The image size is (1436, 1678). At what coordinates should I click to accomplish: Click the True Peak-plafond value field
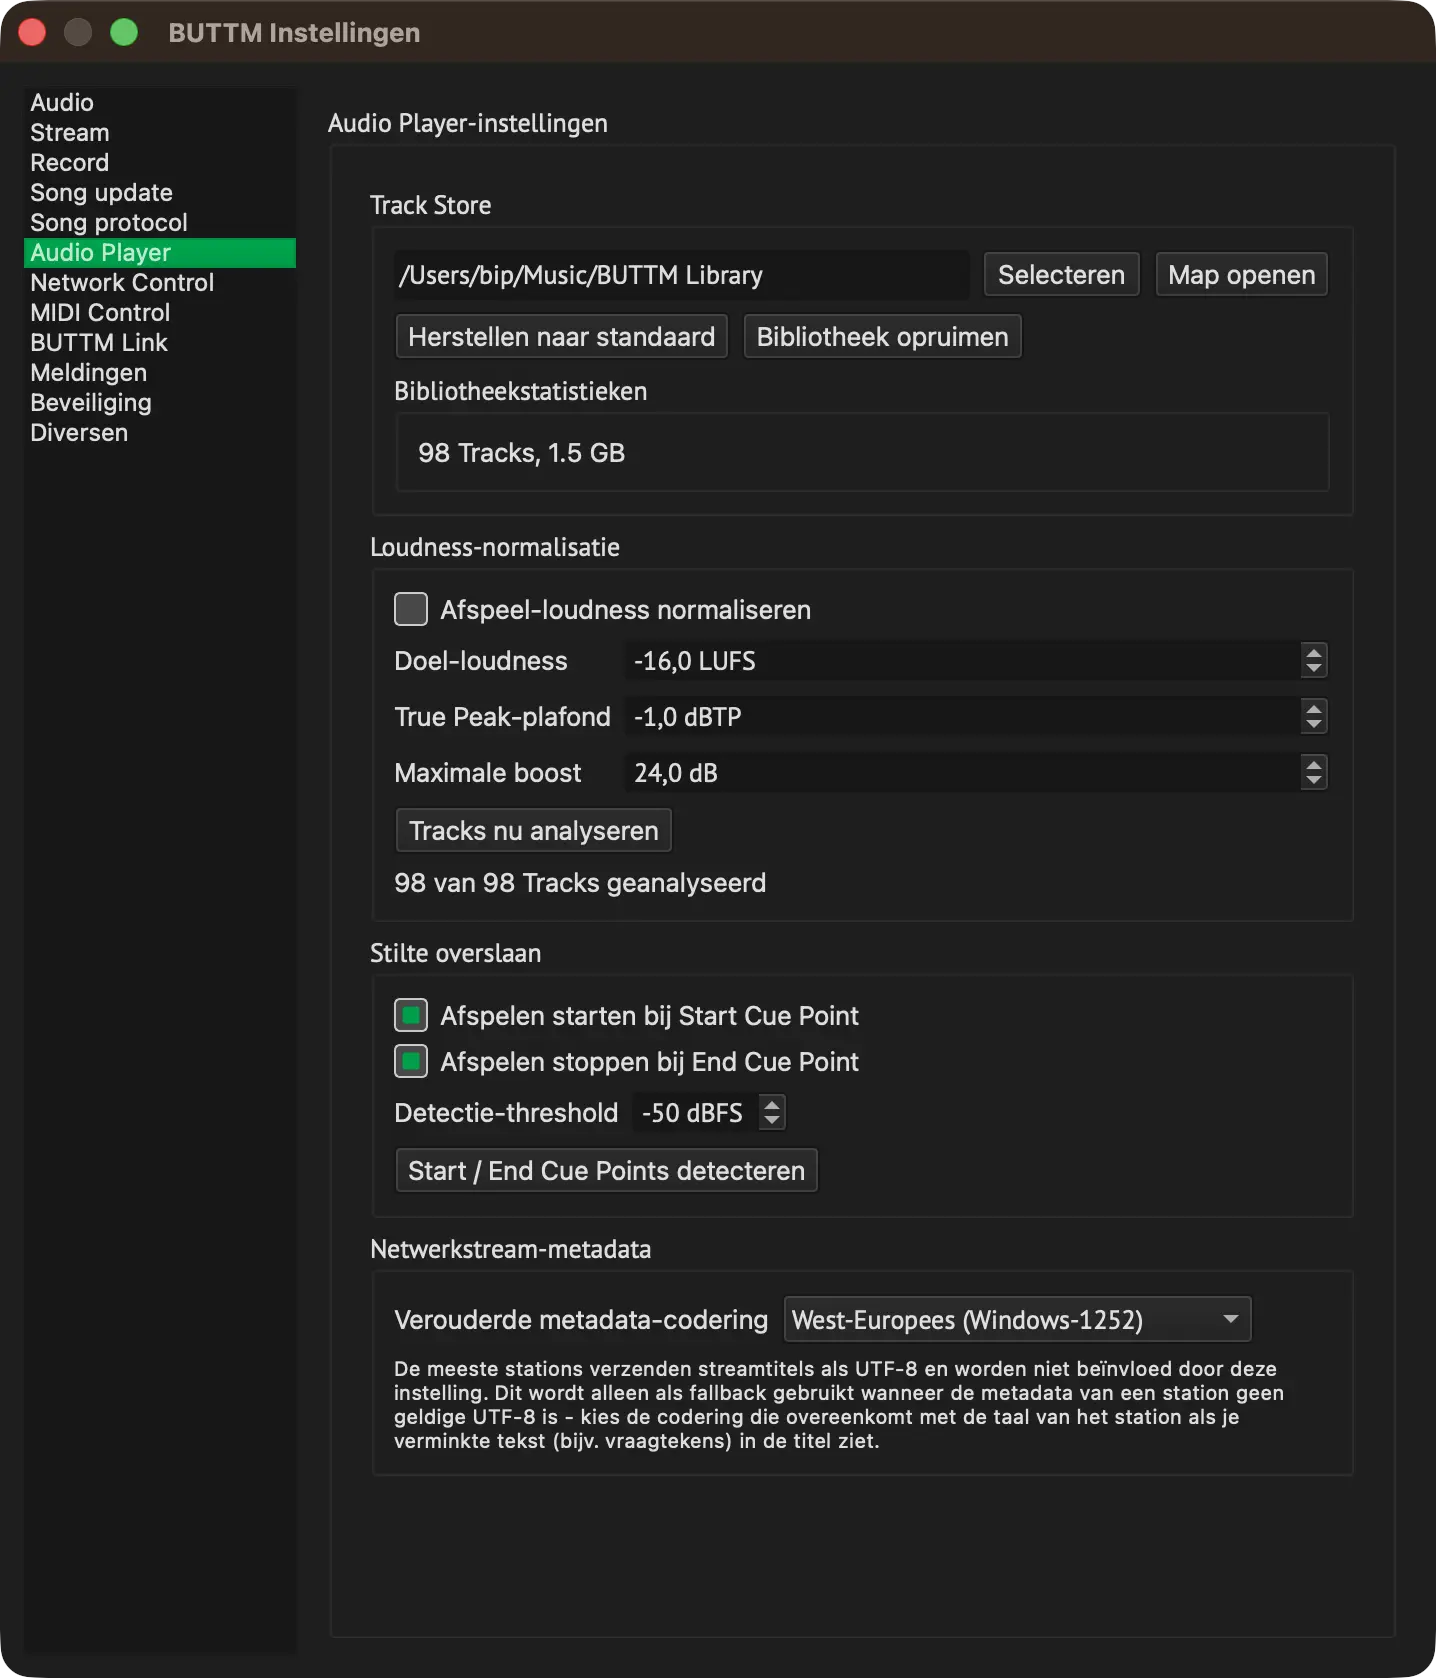(962, 717)
